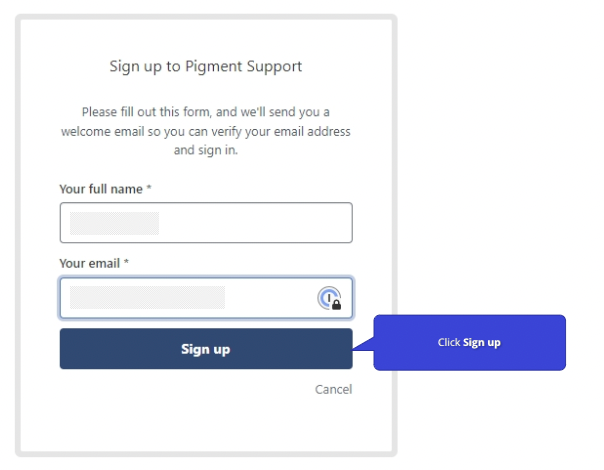Click the redacted name inside full name field
This screenshot has width=604, height=470.
click(x=114, y=223)
